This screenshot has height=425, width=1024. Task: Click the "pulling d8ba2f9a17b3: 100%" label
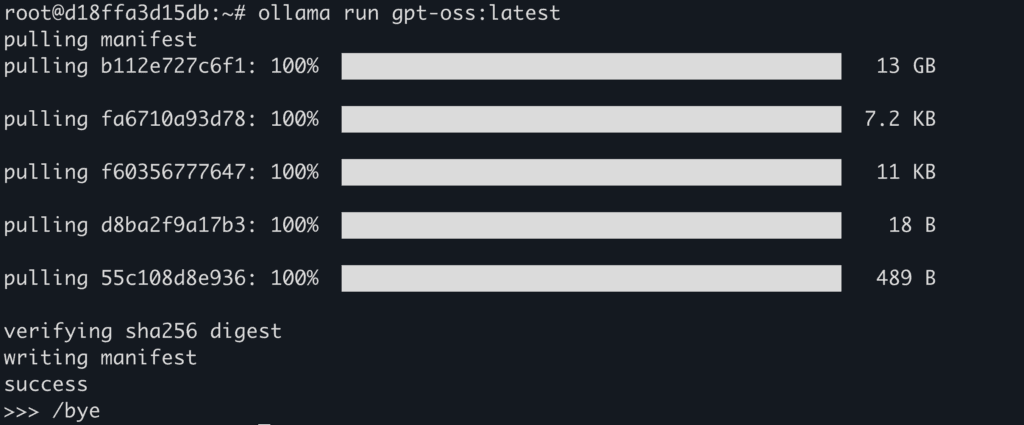(161, 225)
